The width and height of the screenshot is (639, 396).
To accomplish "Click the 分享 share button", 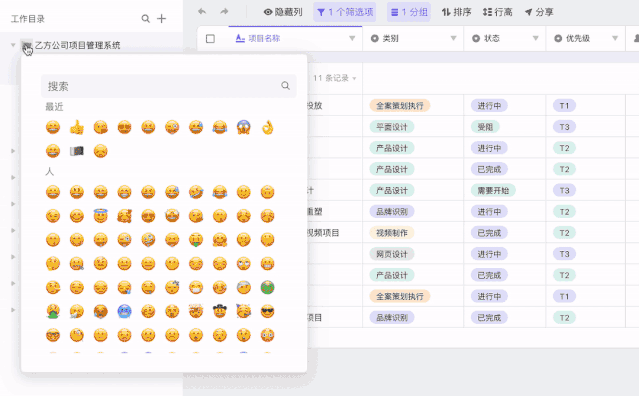I will [539, 12].
